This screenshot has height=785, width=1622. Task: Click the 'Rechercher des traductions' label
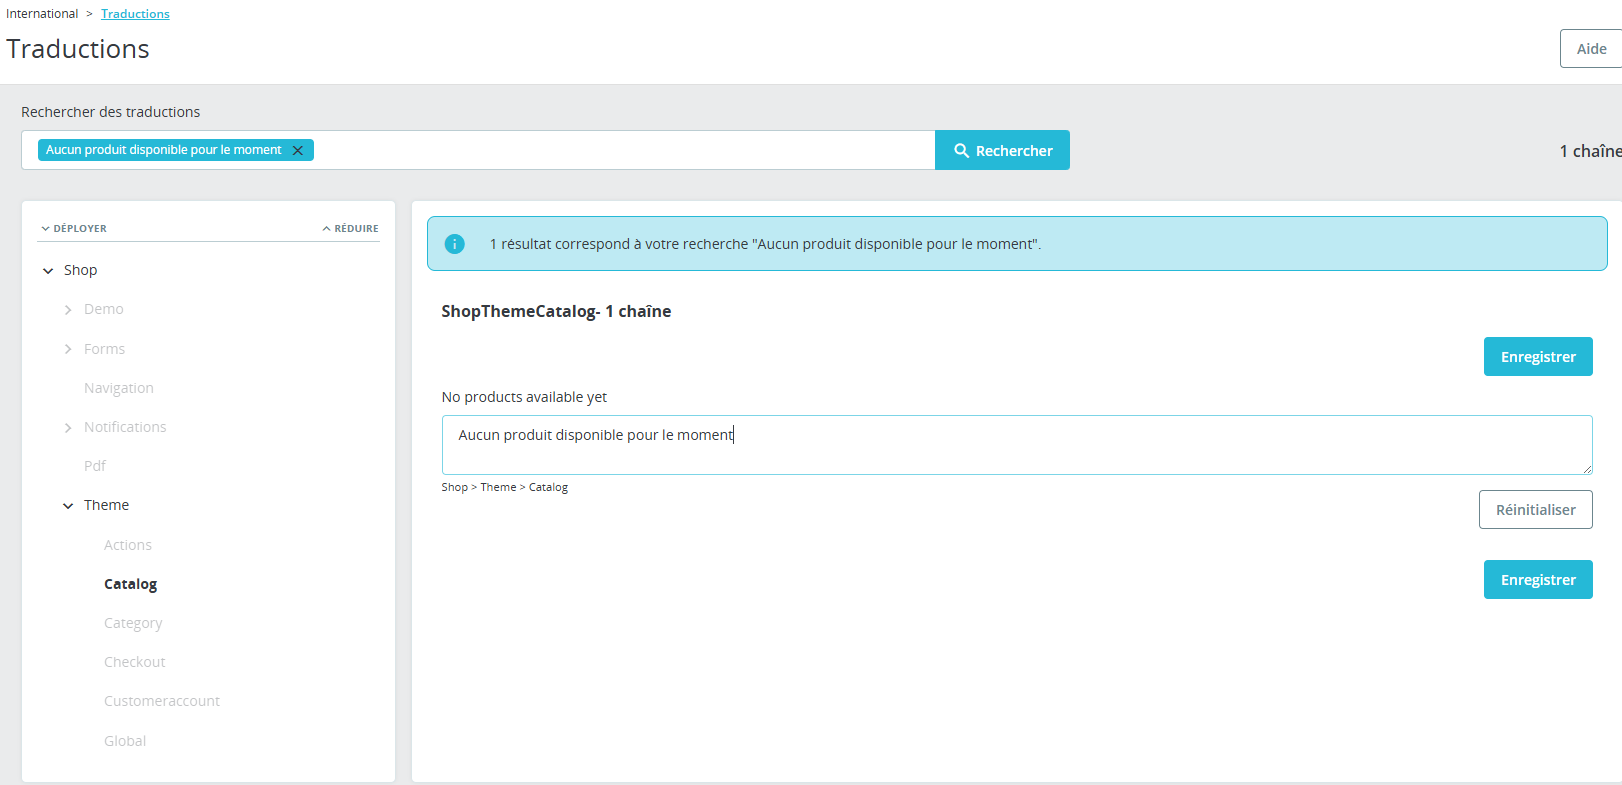[x=111, y=112]
